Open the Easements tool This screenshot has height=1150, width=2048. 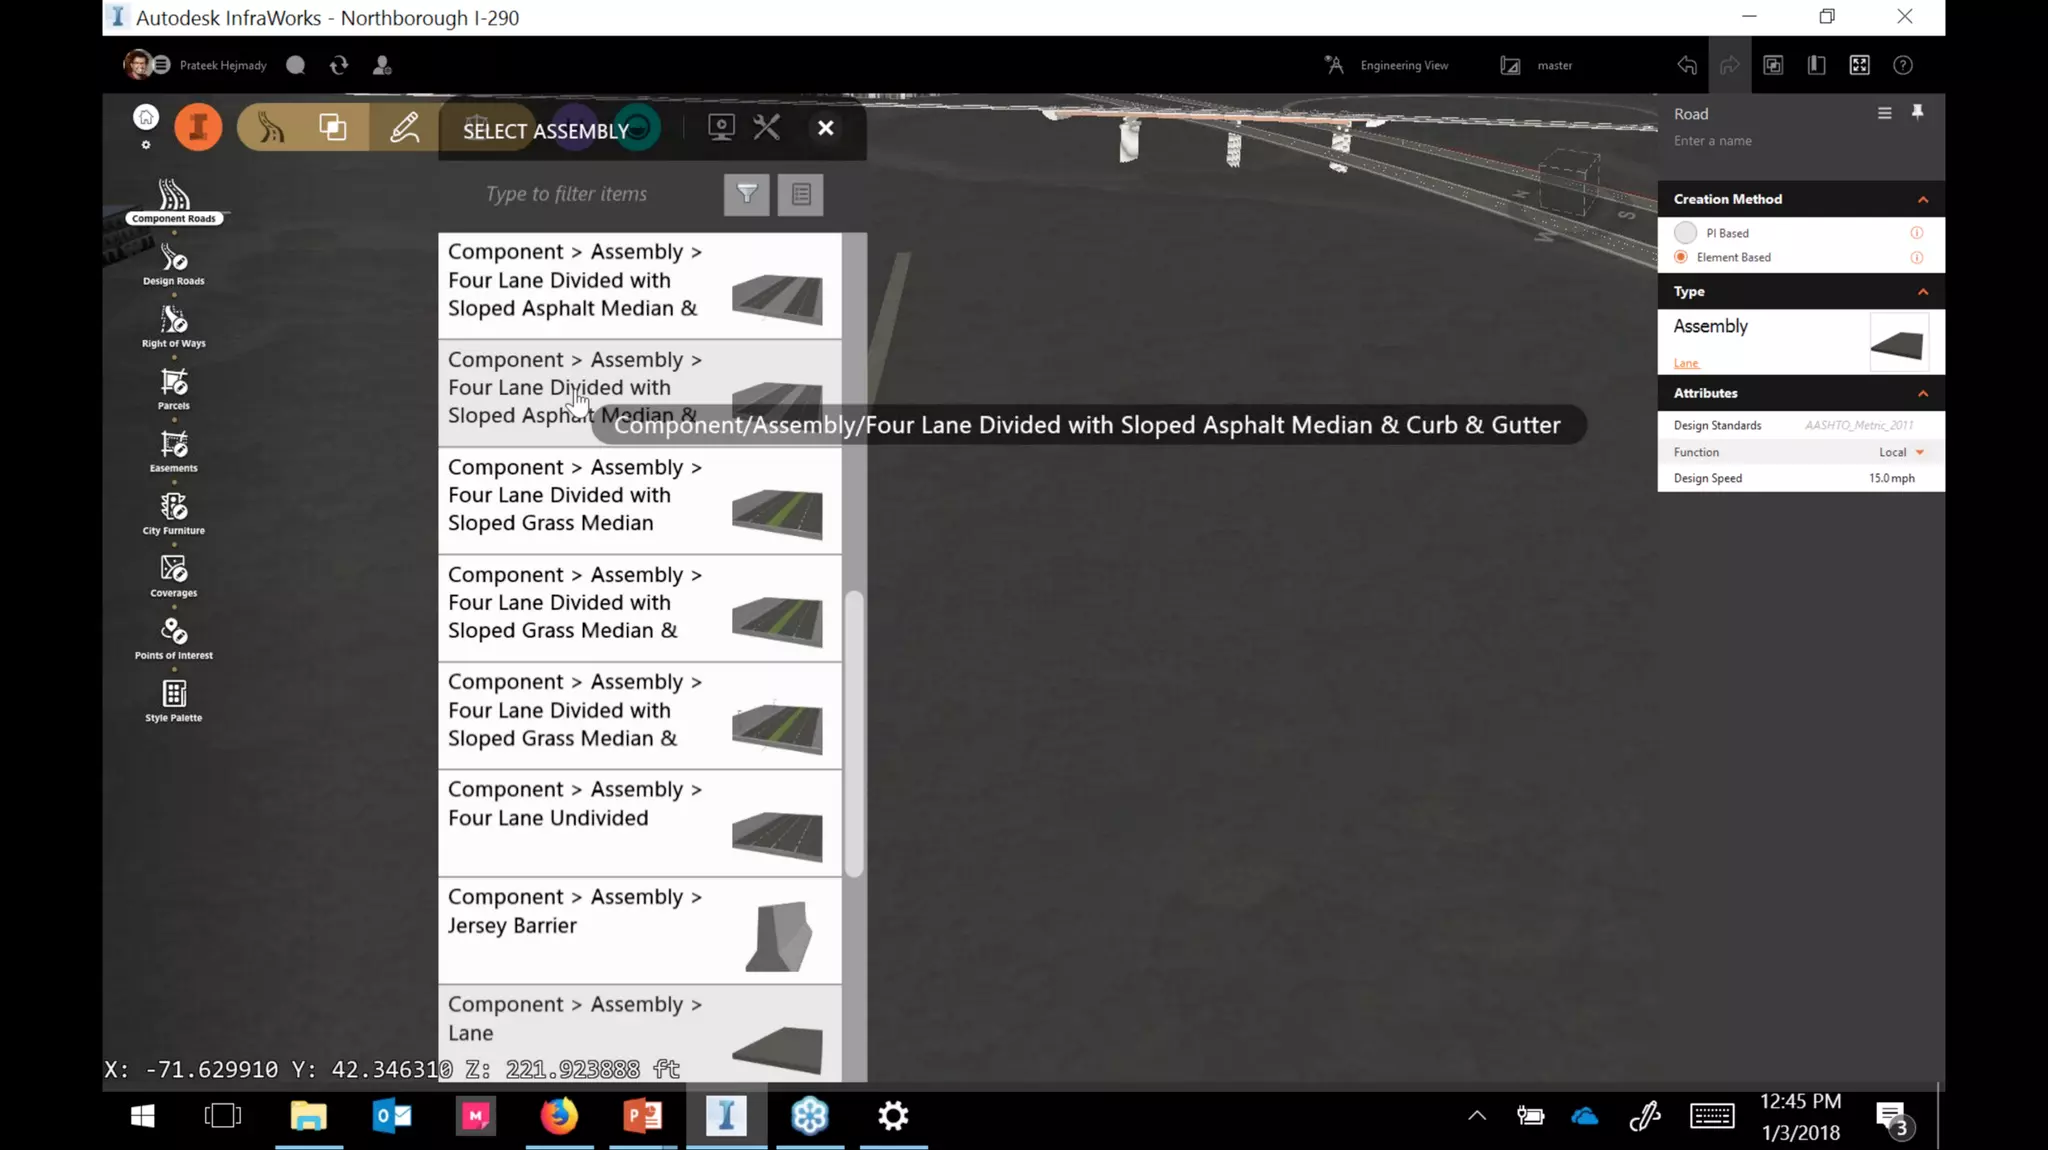[x=174, y=451]
